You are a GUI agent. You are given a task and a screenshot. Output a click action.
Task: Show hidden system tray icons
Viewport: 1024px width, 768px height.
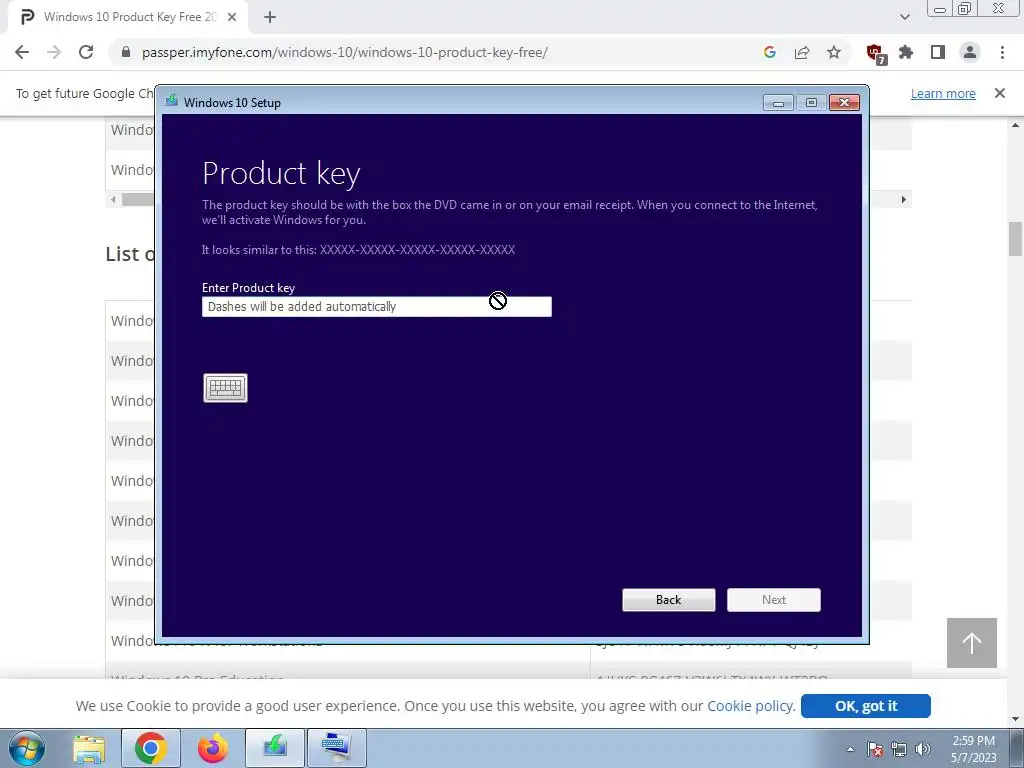click(x=850, y=749)
